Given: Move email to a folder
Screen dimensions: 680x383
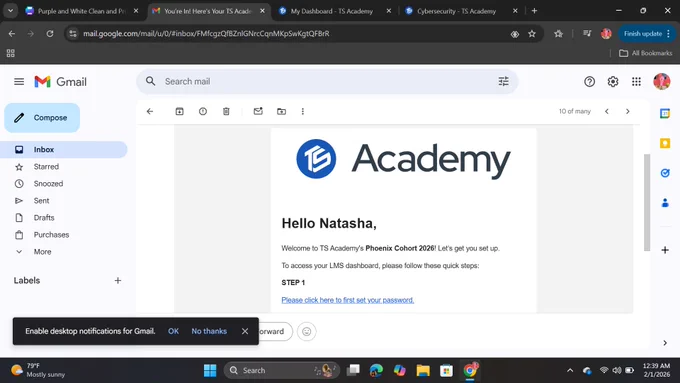Looking at the screenshot, I should tap(281, 111).
